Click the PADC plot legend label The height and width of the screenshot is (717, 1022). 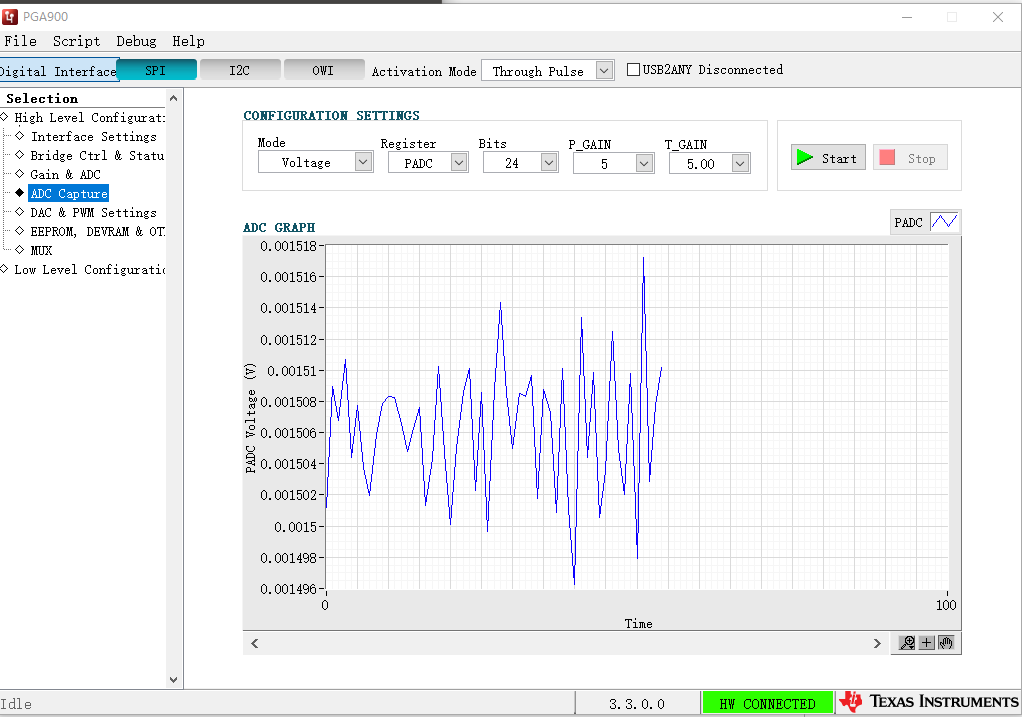[x=908, y=222]
